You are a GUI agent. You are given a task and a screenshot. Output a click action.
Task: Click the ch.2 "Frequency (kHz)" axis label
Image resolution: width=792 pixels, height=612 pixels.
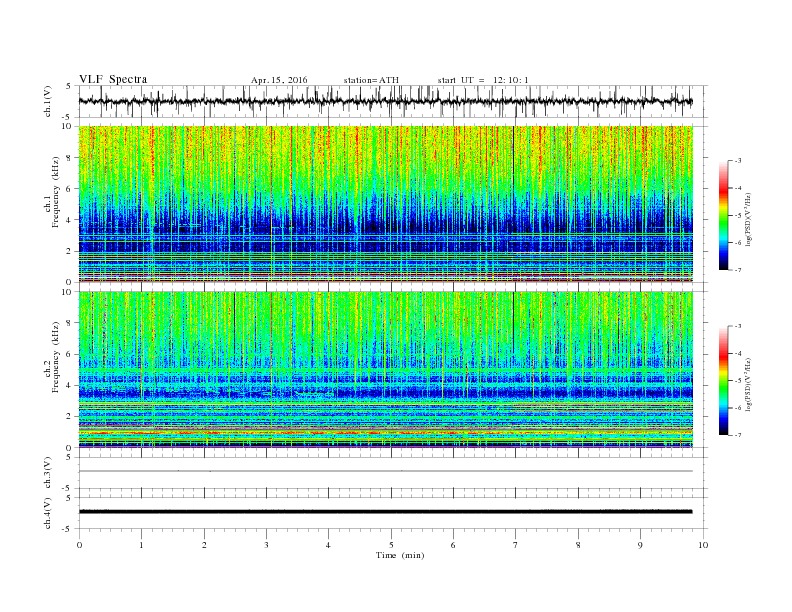point(55,357)
